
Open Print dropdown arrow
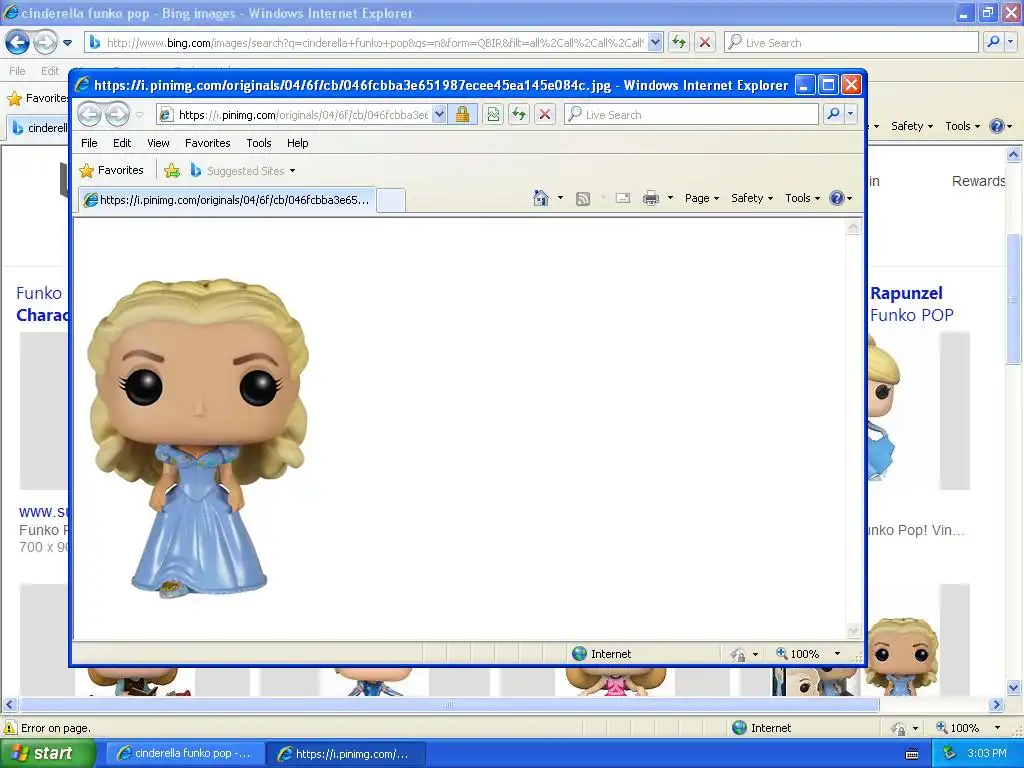670,198
